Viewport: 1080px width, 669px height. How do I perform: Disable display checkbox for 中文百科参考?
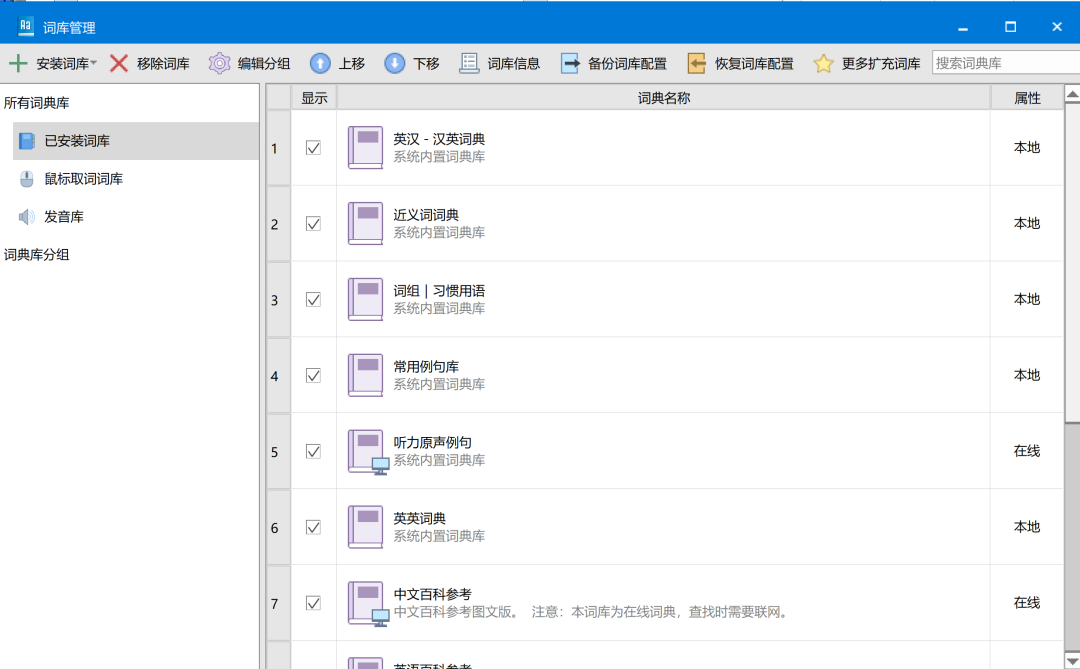(x=313, y=603)
